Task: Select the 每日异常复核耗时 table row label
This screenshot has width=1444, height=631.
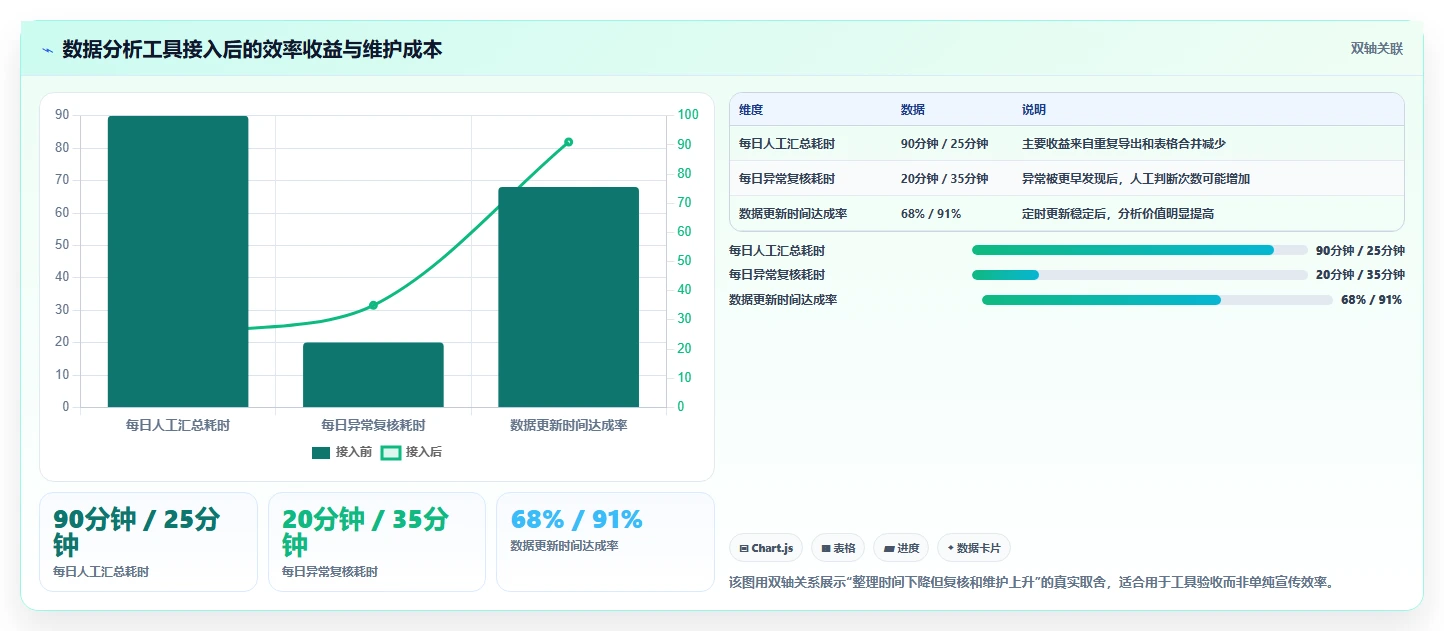Action: pyautogui.click(x=787, y=179)
